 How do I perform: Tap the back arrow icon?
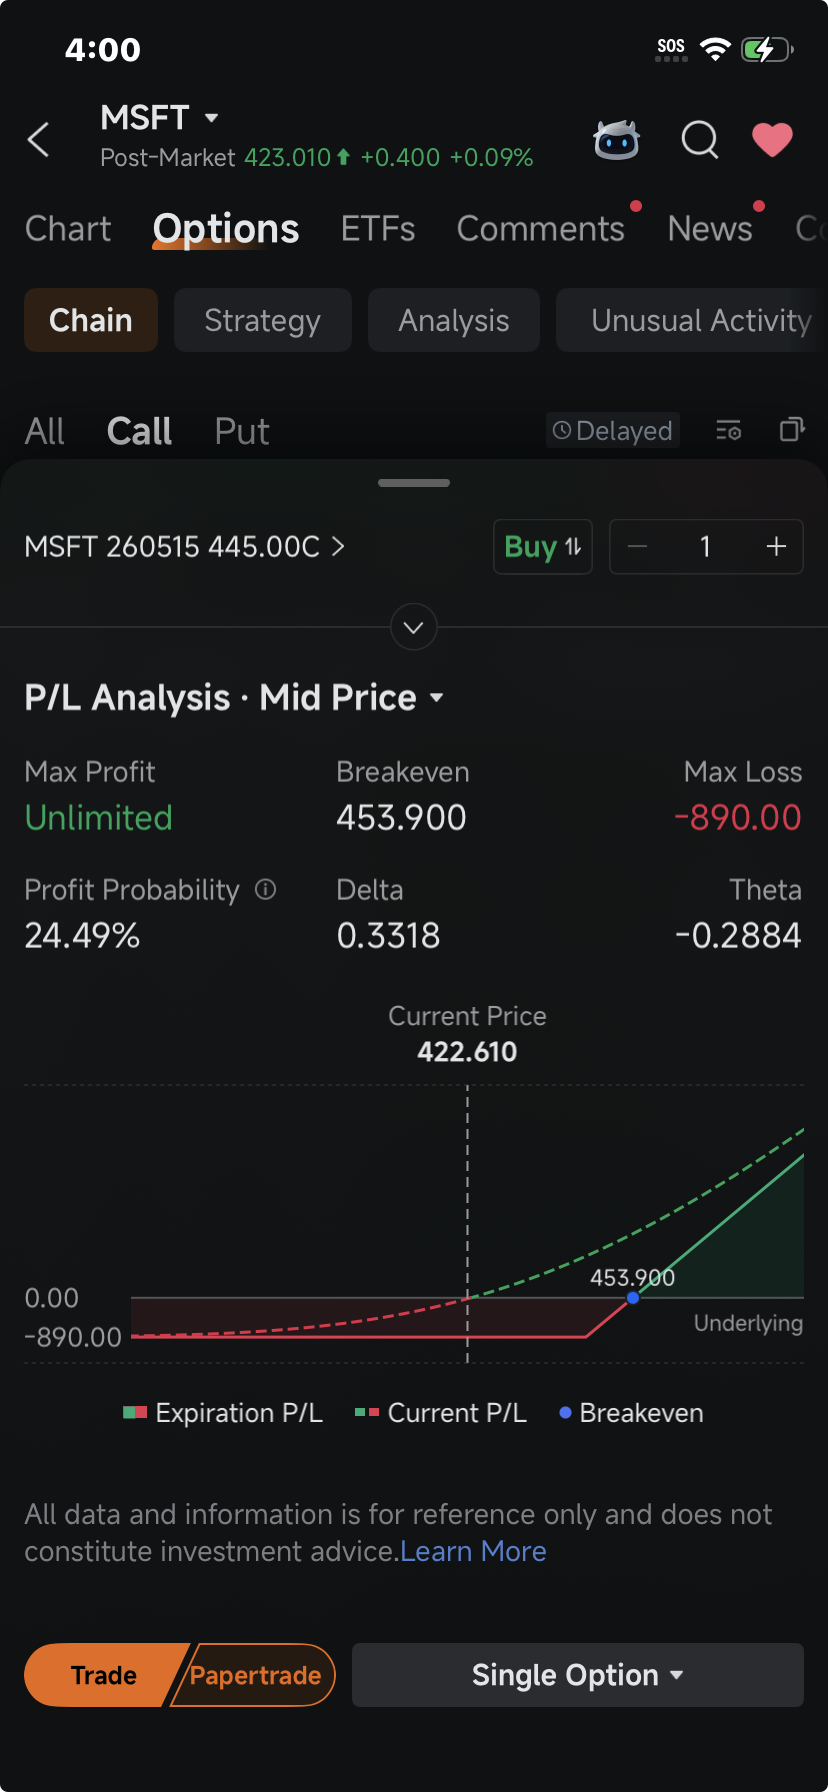pos(39,140)
